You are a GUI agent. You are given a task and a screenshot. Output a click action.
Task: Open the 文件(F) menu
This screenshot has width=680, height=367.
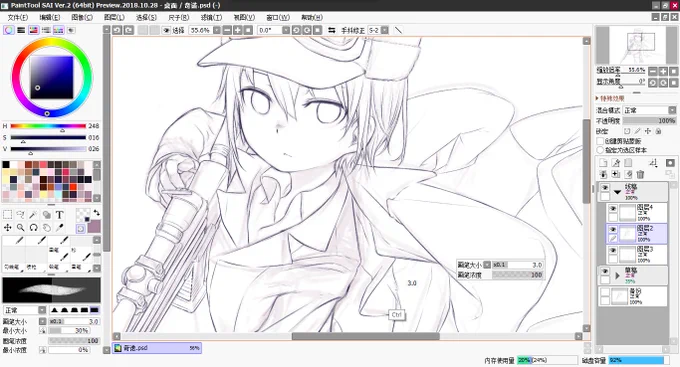17,17
